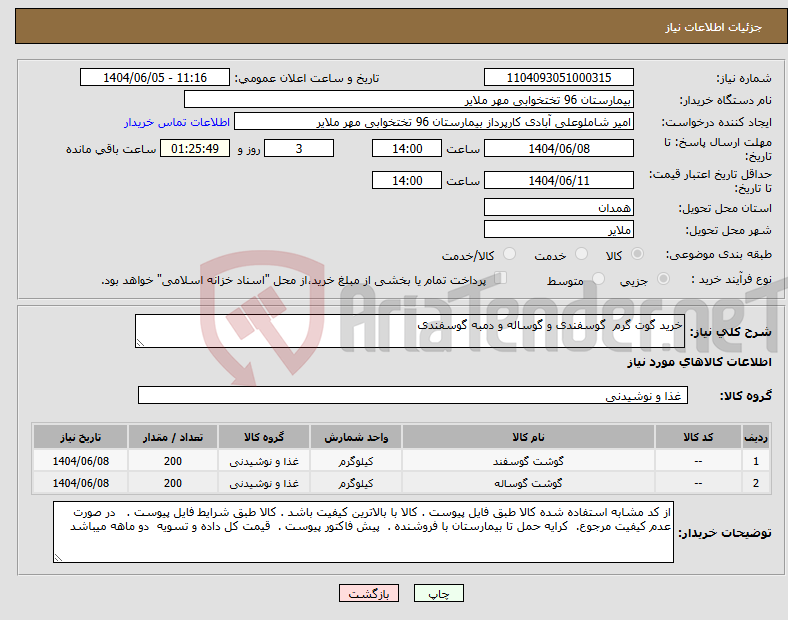Click the بازگشت (back) button
Screen dimensions: 788x620
tap(369, 593)
